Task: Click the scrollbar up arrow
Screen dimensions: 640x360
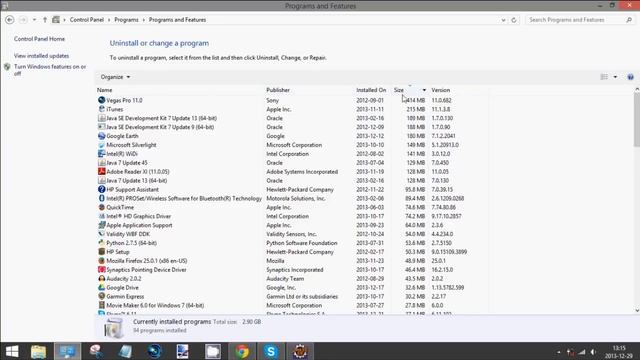Action: pos(637,89)
